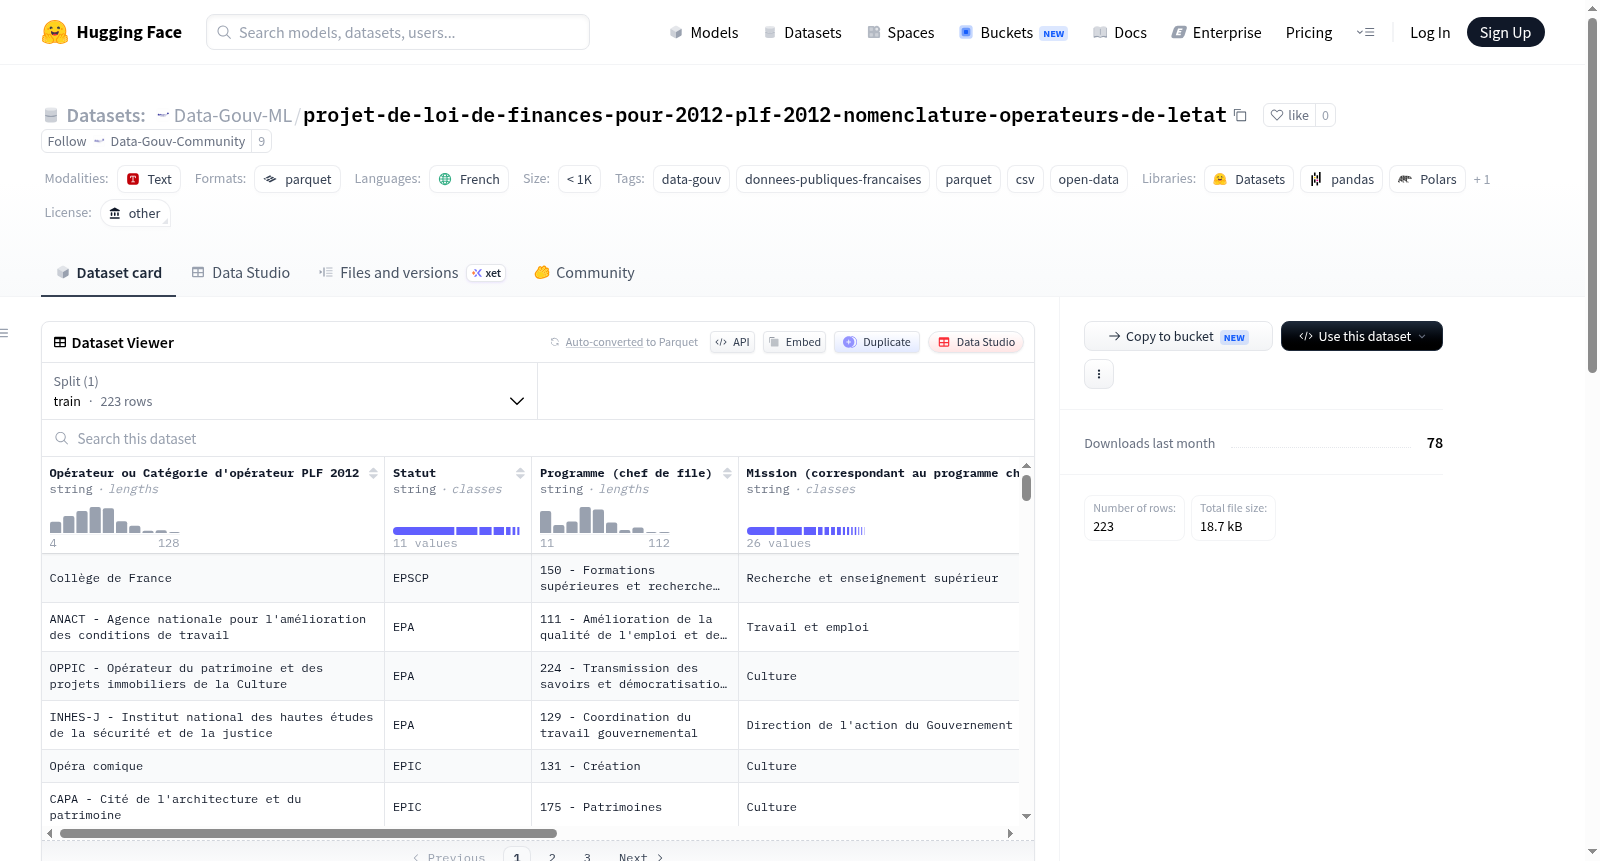Select the parquet format tag
Viewport: 1600px width, 861px height.
coord(298,179)
